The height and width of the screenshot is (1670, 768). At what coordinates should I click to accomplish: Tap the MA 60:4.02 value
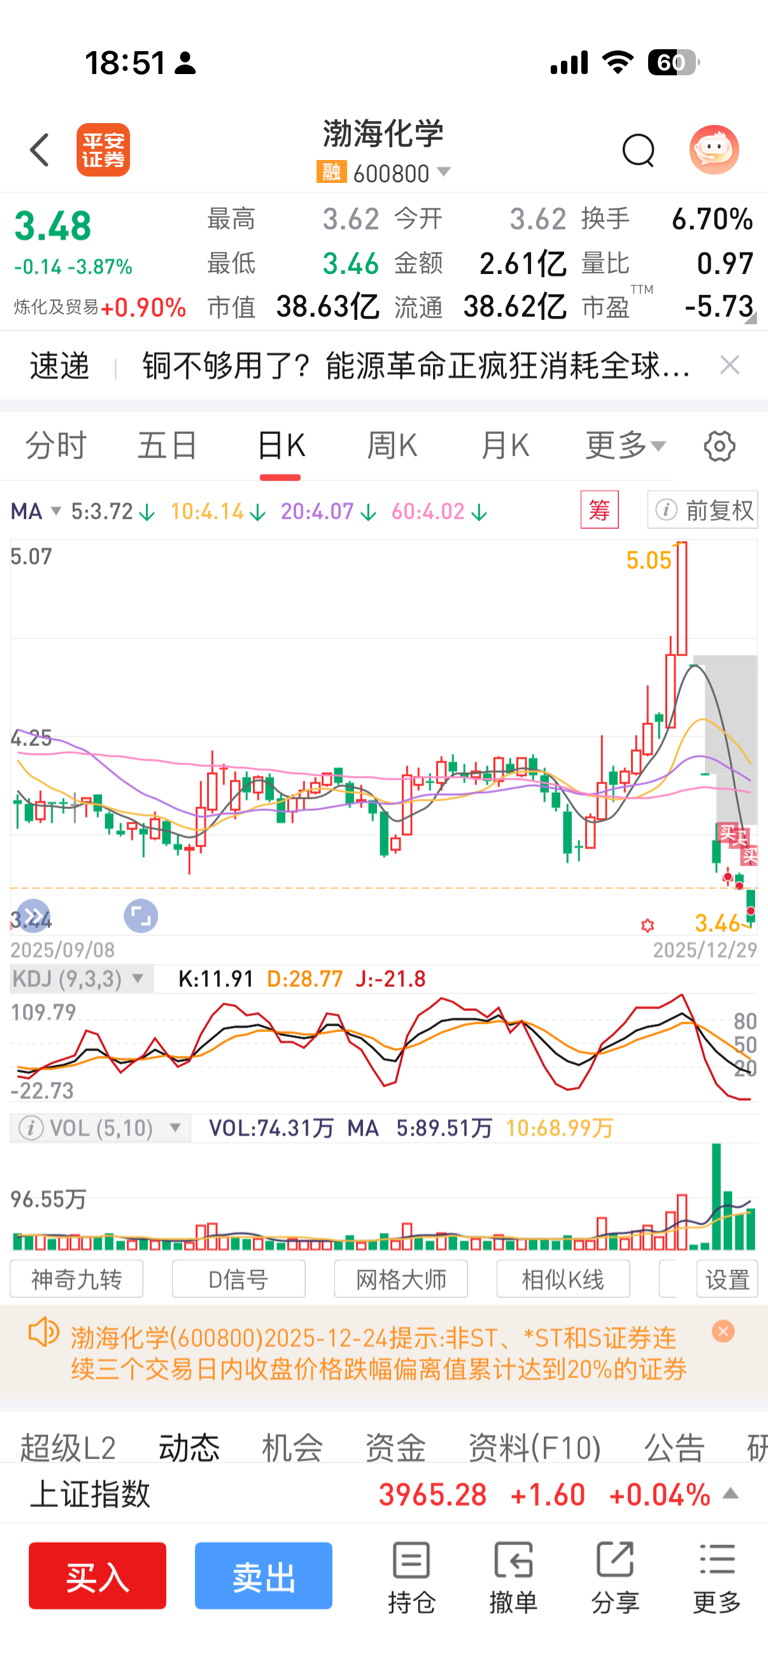click(x=428, y=511)
